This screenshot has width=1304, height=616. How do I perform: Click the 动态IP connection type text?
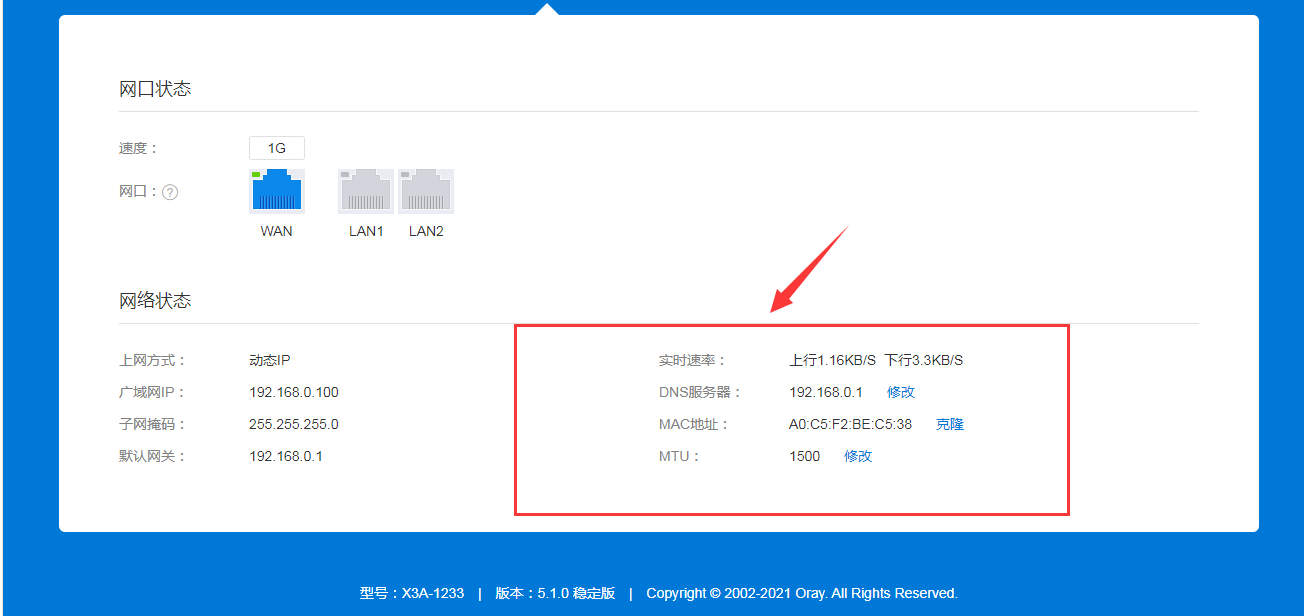coord(269,360)
